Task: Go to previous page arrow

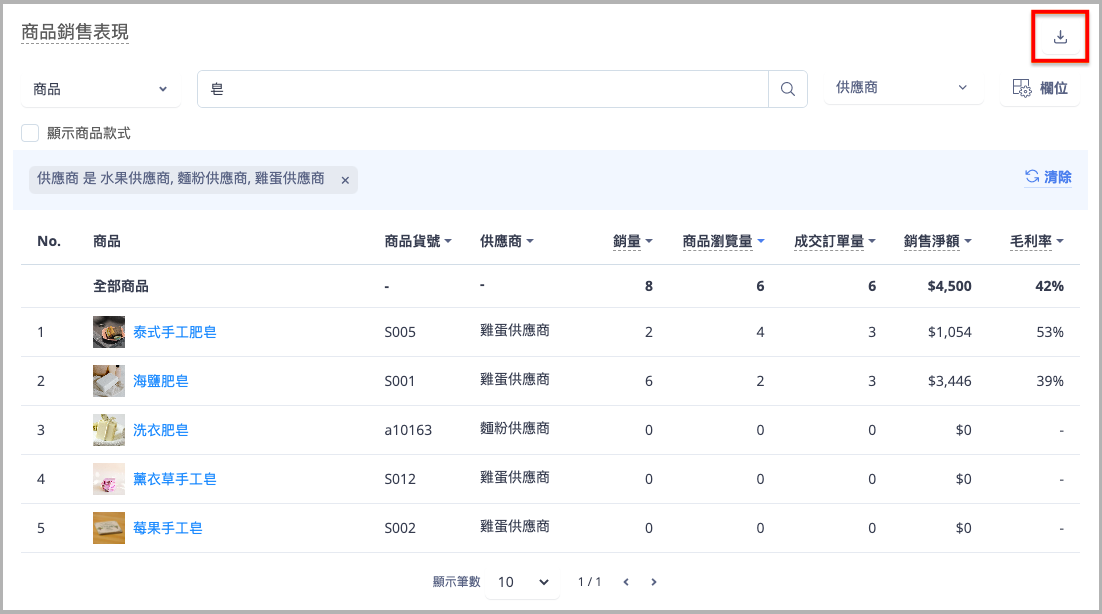Action: coord(626,582)
